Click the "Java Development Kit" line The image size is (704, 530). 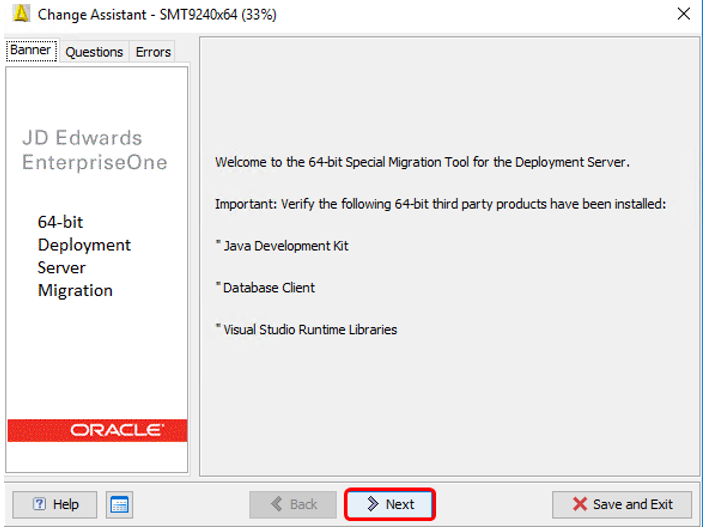[x=282, y=246]
